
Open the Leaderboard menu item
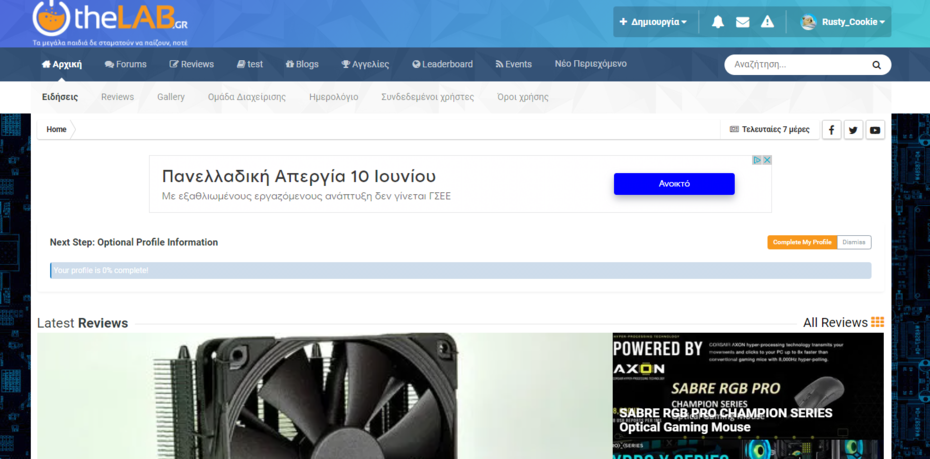(x=442, y=64)
